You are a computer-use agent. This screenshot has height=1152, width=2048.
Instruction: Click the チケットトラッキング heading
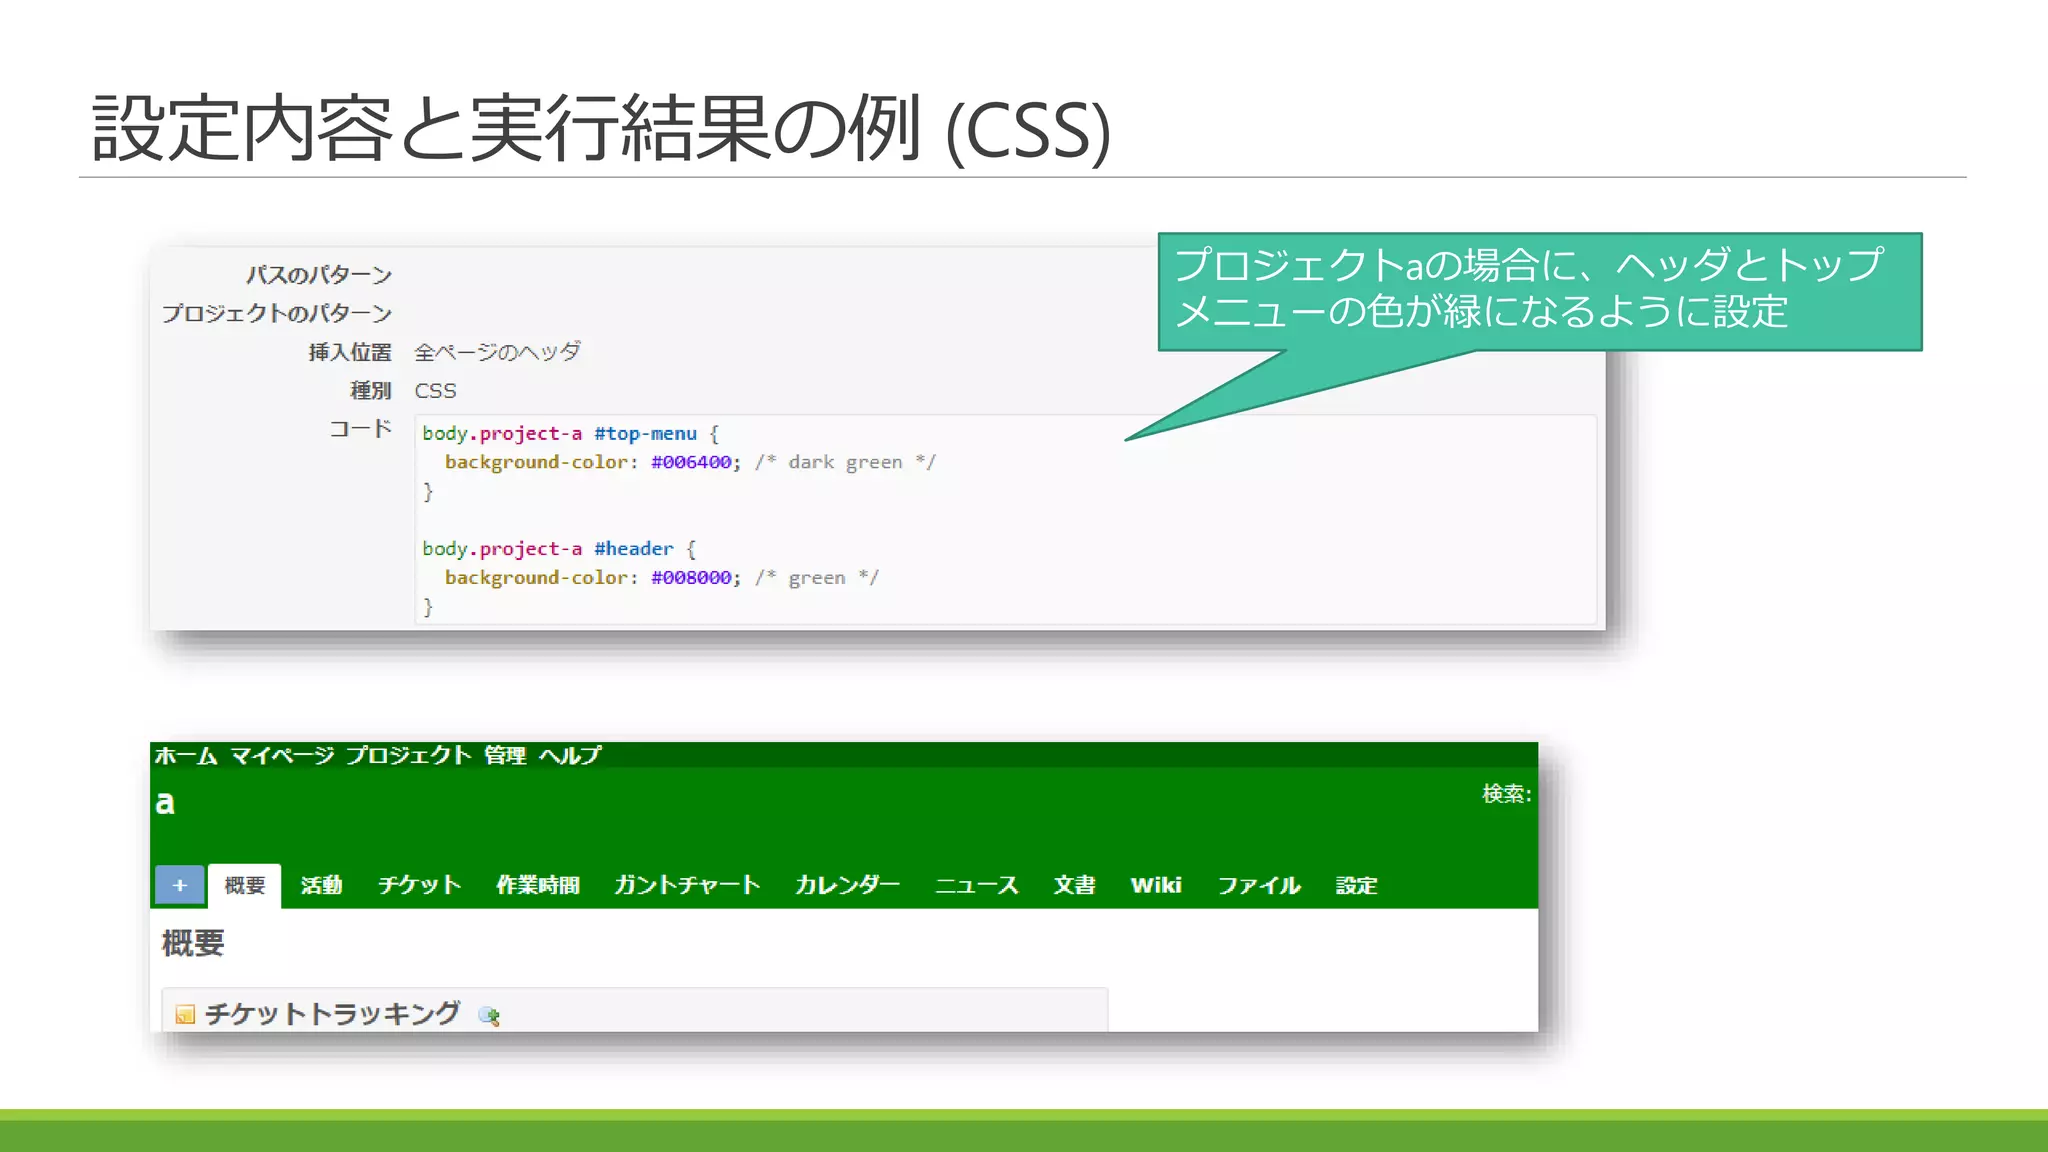tap(332, 1014)
